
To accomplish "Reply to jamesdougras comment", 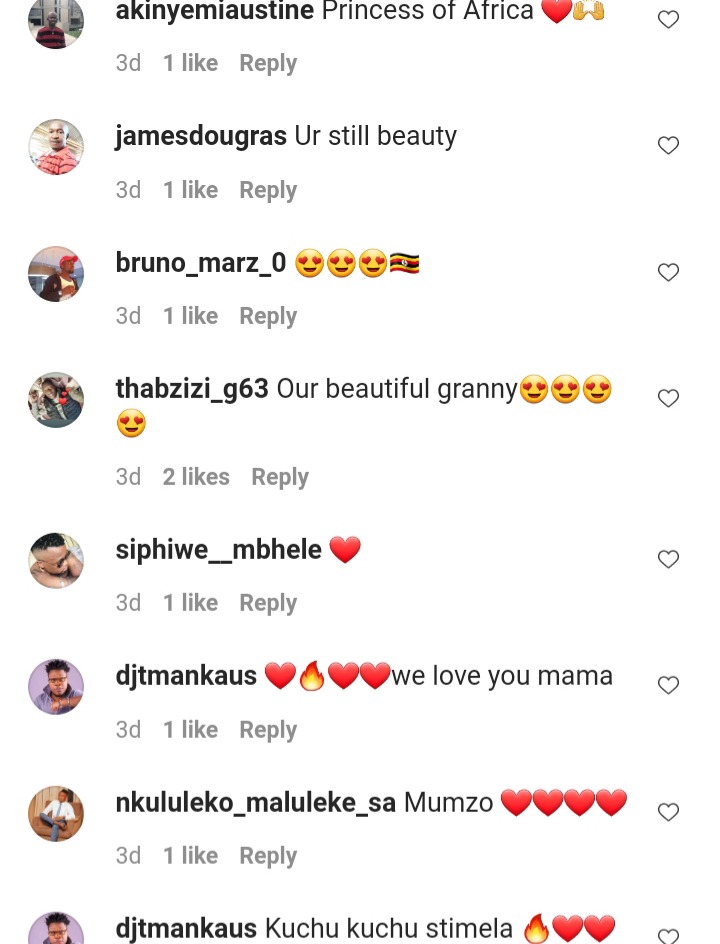I will click(268, 190).
